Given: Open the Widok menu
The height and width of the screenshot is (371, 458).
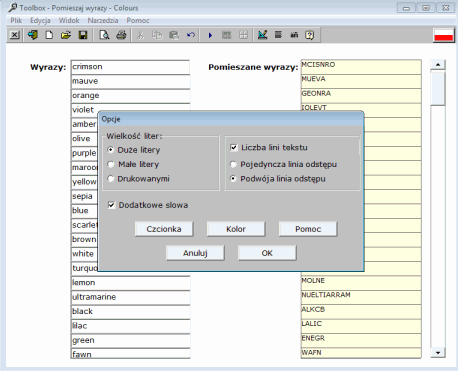Looking at the screenshot, I should pyautogui.click(x=69, y=20).
